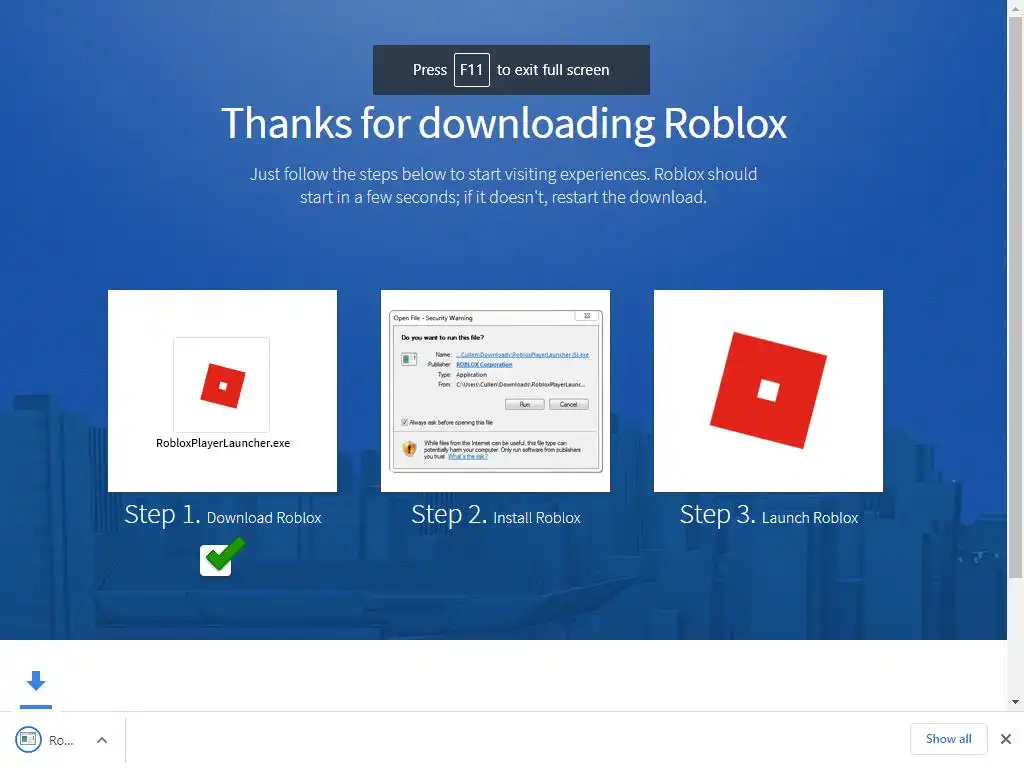Click the 'Thanks for downloading Roblox' heading
This screenshot has width=1024, height=768.
504,123
